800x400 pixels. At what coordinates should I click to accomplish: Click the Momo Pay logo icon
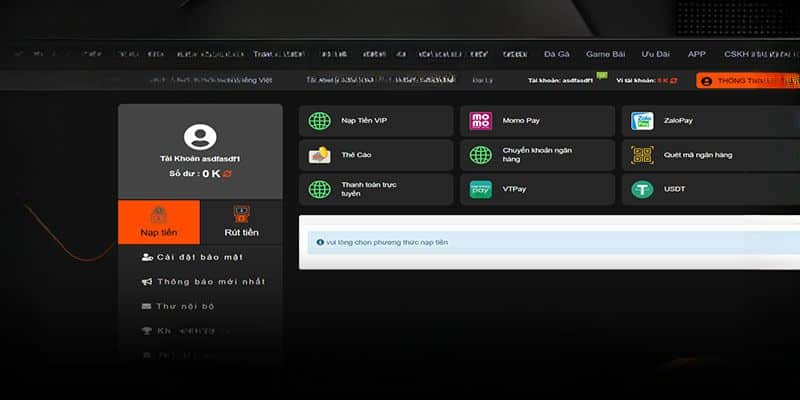[481, 121]
